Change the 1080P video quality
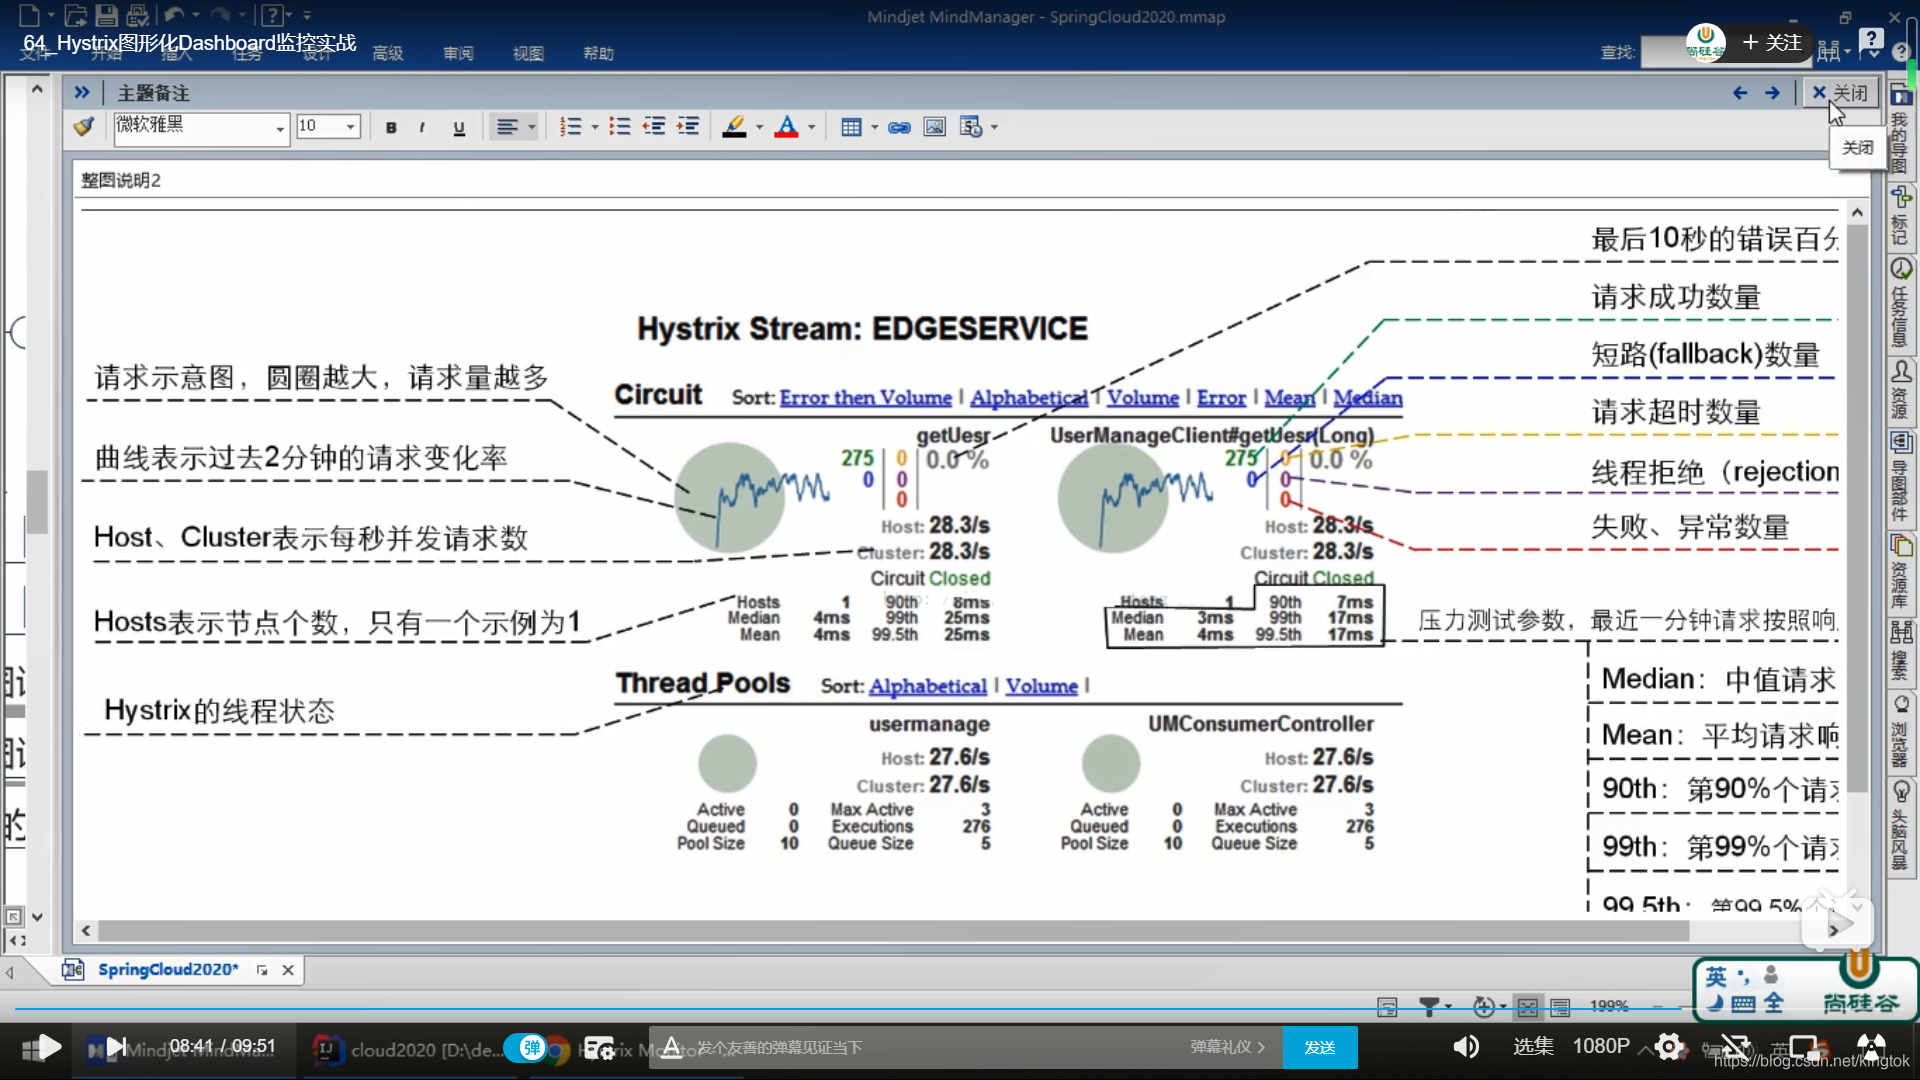This screenshot has height=1080, width=1920. pyautogui.click(x=1601, y=1046)
